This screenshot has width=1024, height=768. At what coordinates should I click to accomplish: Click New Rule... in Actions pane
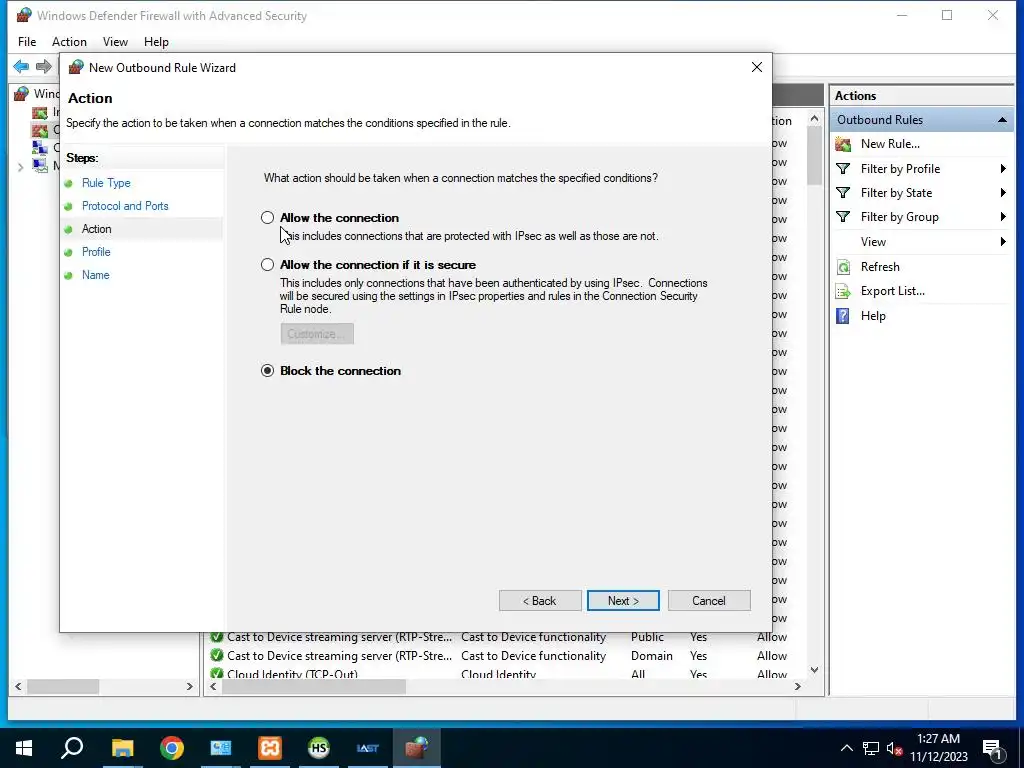[890, 144]
